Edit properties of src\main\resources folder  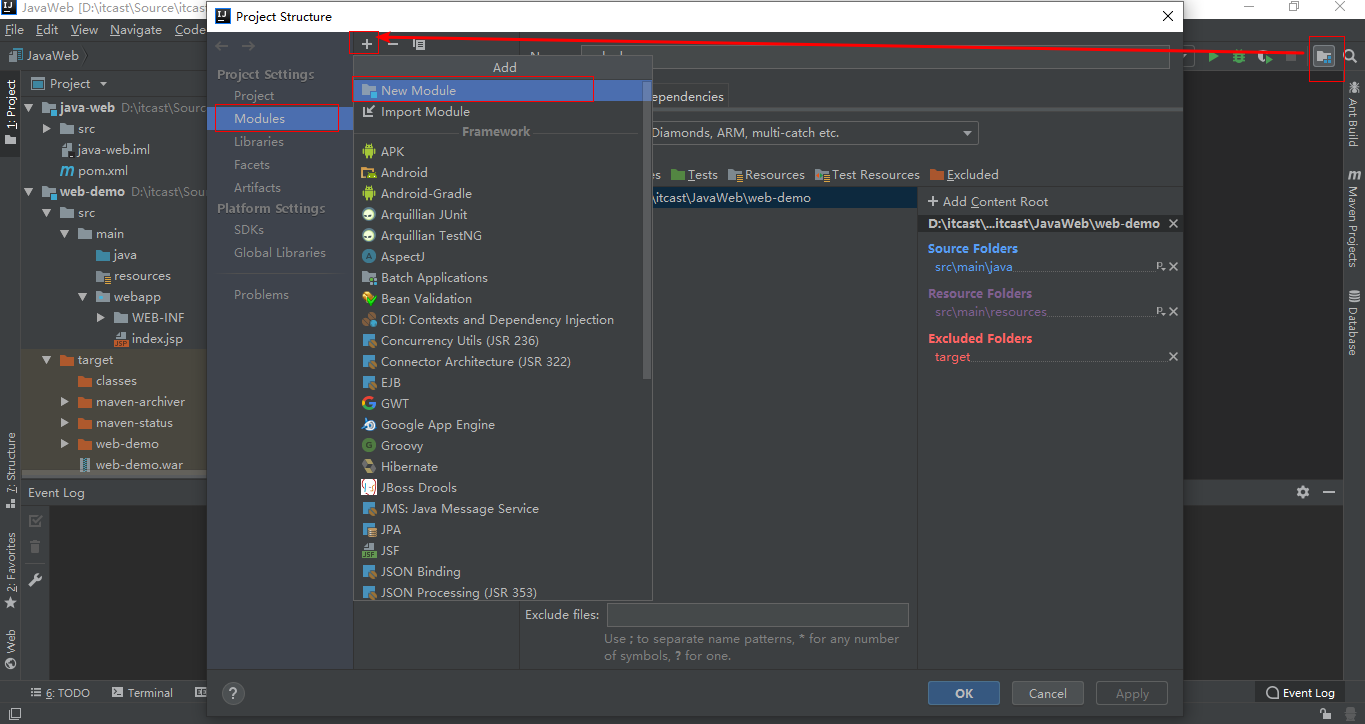coord(1160,312)
